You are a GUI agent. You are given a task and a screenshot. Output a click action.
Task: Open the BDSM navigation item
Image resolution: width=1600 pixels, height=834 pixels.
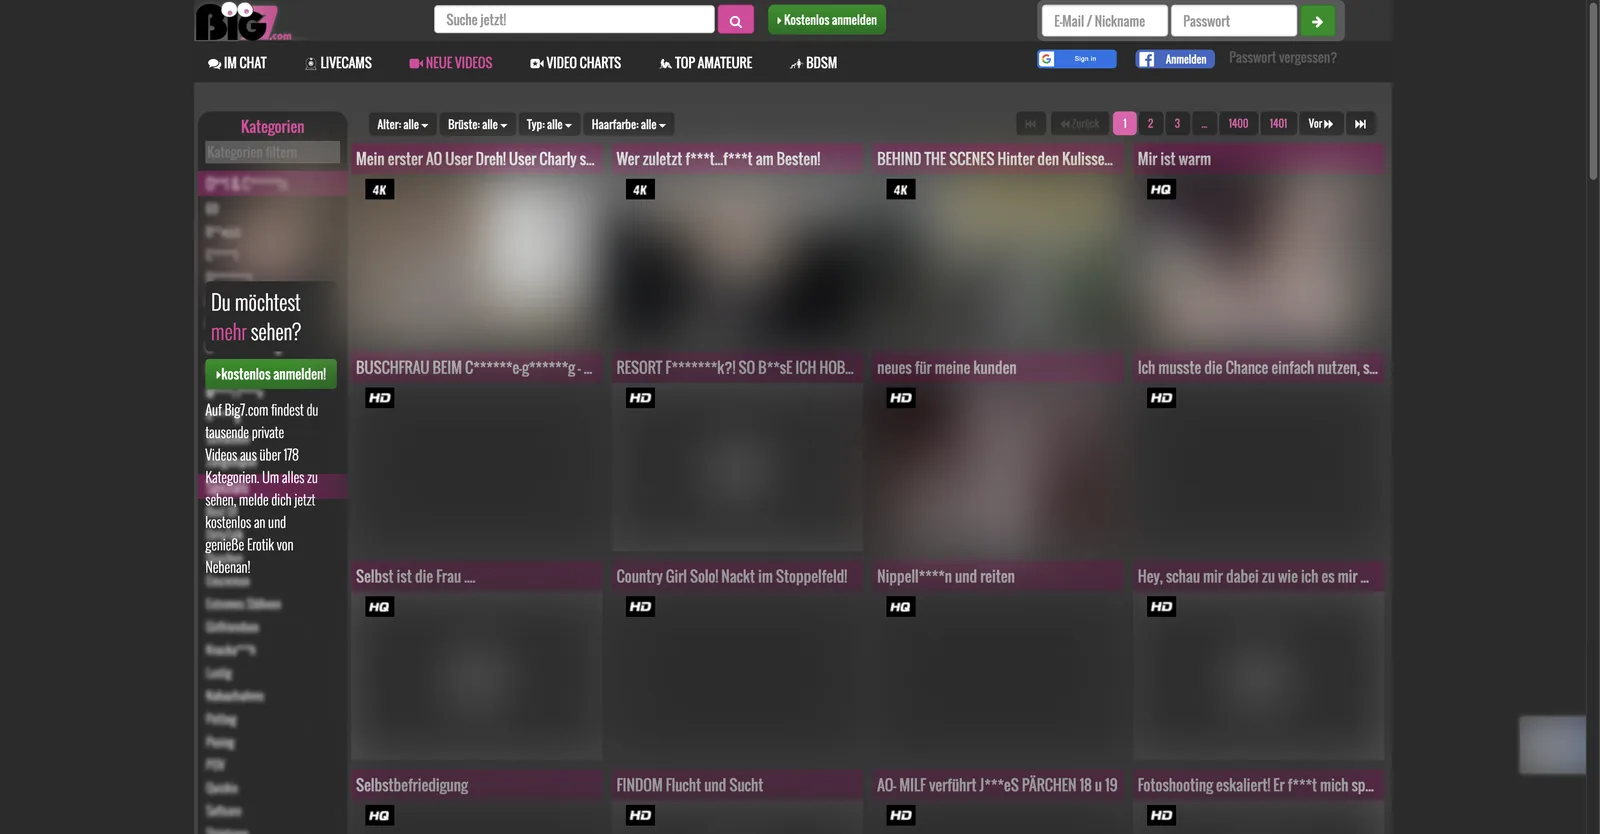pyautogui.click(x=813, y=63)
